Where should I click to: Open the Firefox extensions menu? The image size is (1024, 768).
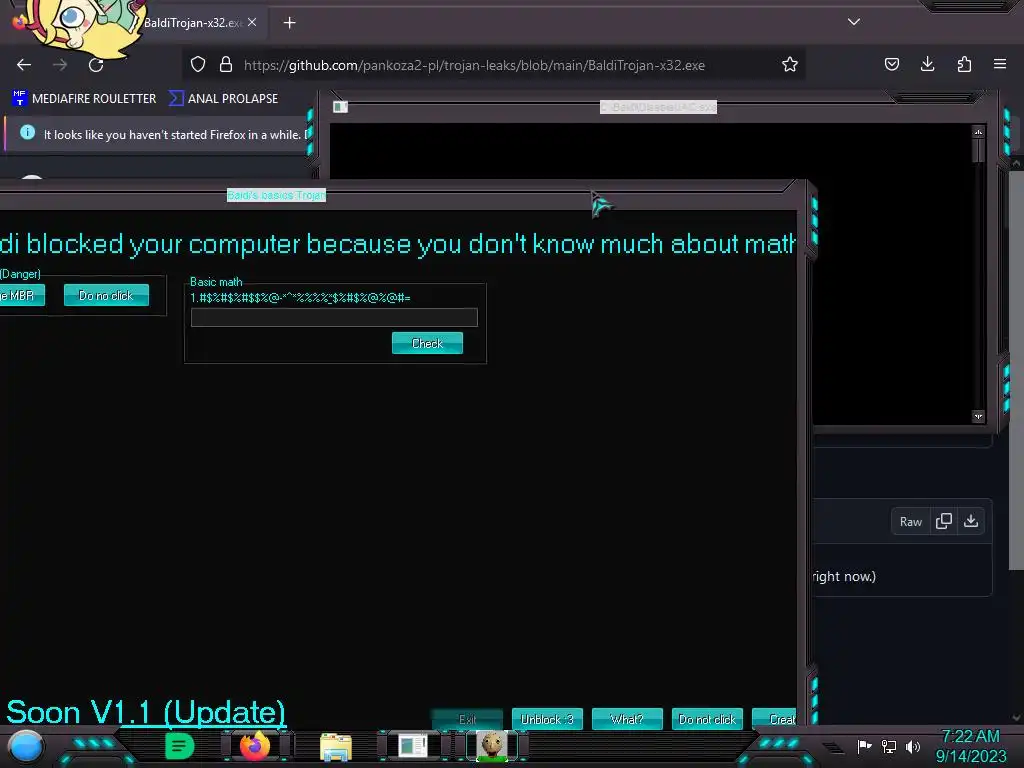coord(964,64)
